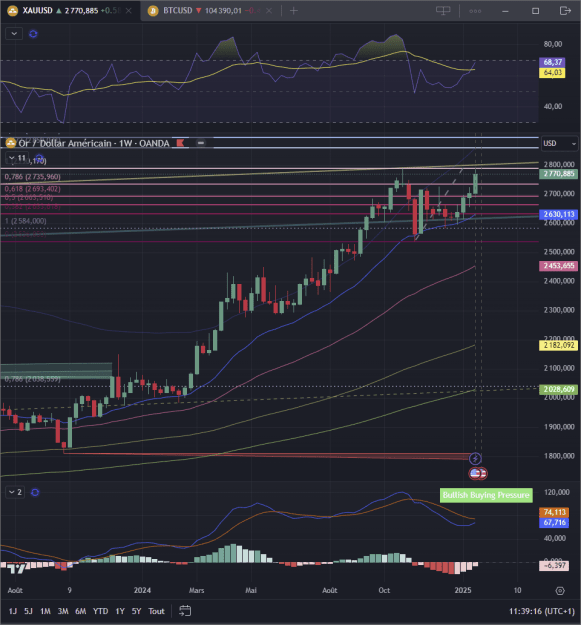Image resolution: width=581 pixels, height=625 pixels.
Task: Open the USD currency dropdown
Action: [559, 143]
